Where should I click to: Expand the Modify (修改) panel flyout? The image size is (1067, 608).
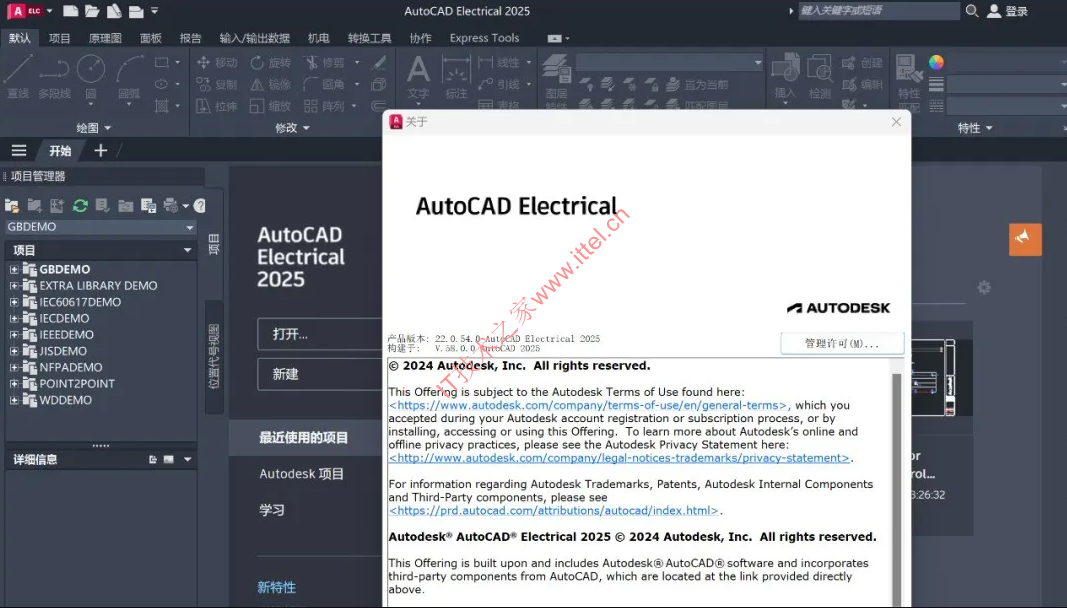click(x=293, y=128)
